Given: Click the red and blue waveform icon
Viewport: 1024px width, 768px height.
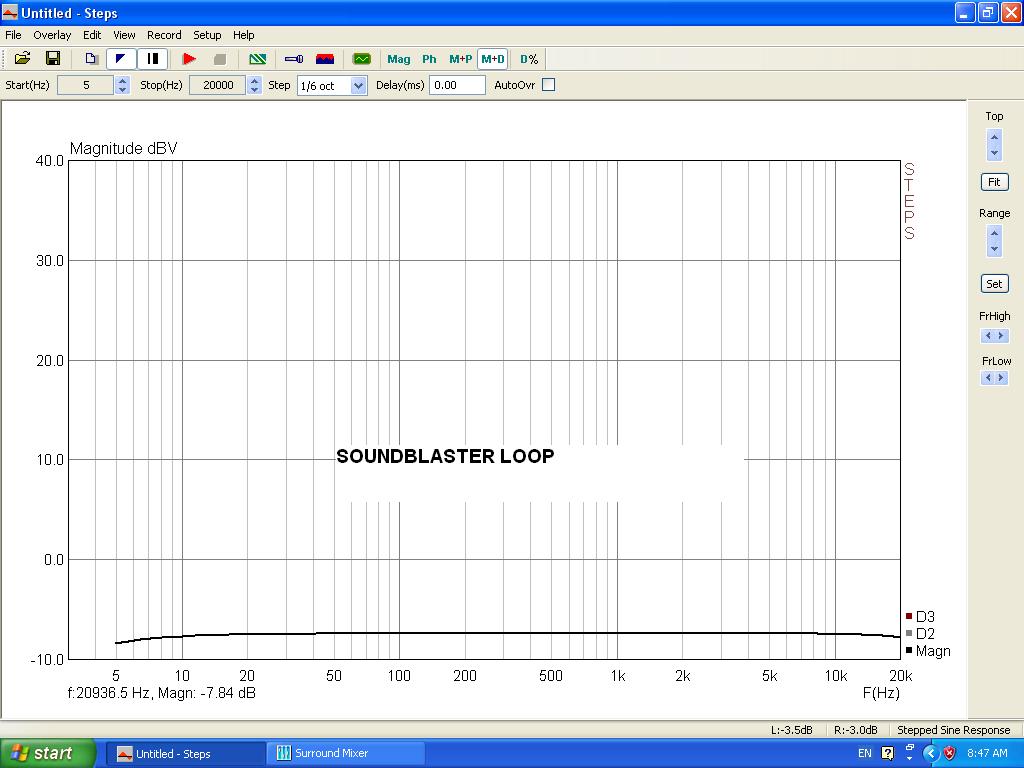Looking at the screenshot, I should [x=325, y=59].
